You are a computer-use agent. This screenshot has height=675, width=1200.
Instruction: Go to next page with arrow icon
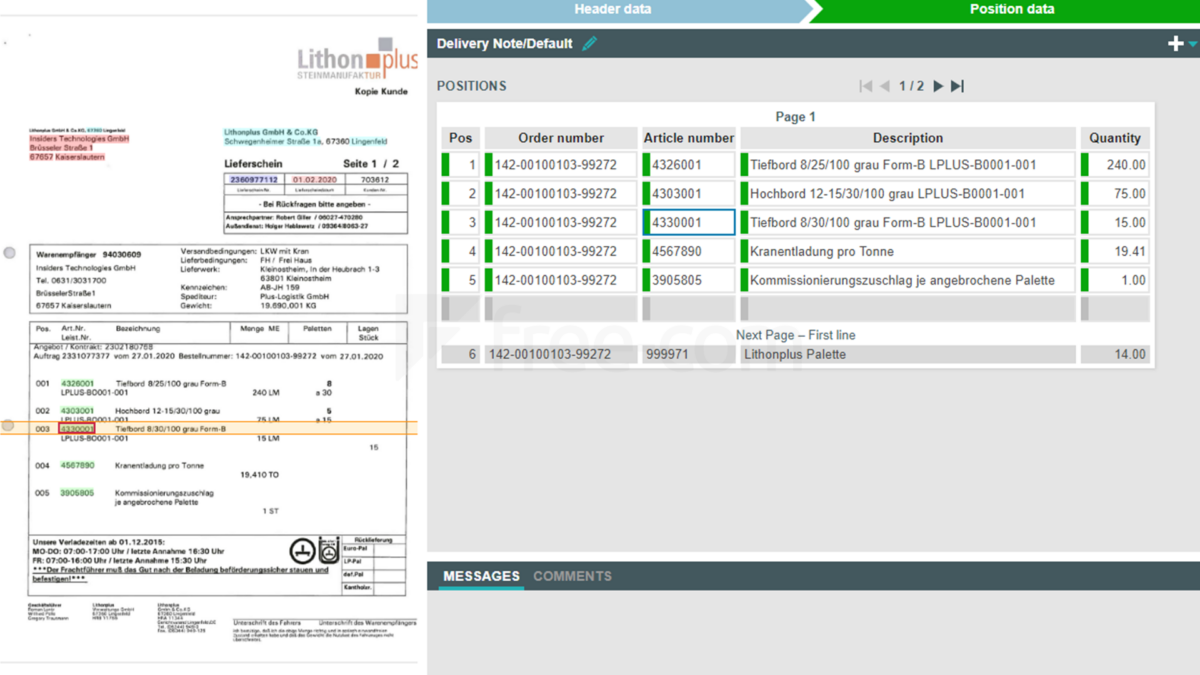pos(937,86)
